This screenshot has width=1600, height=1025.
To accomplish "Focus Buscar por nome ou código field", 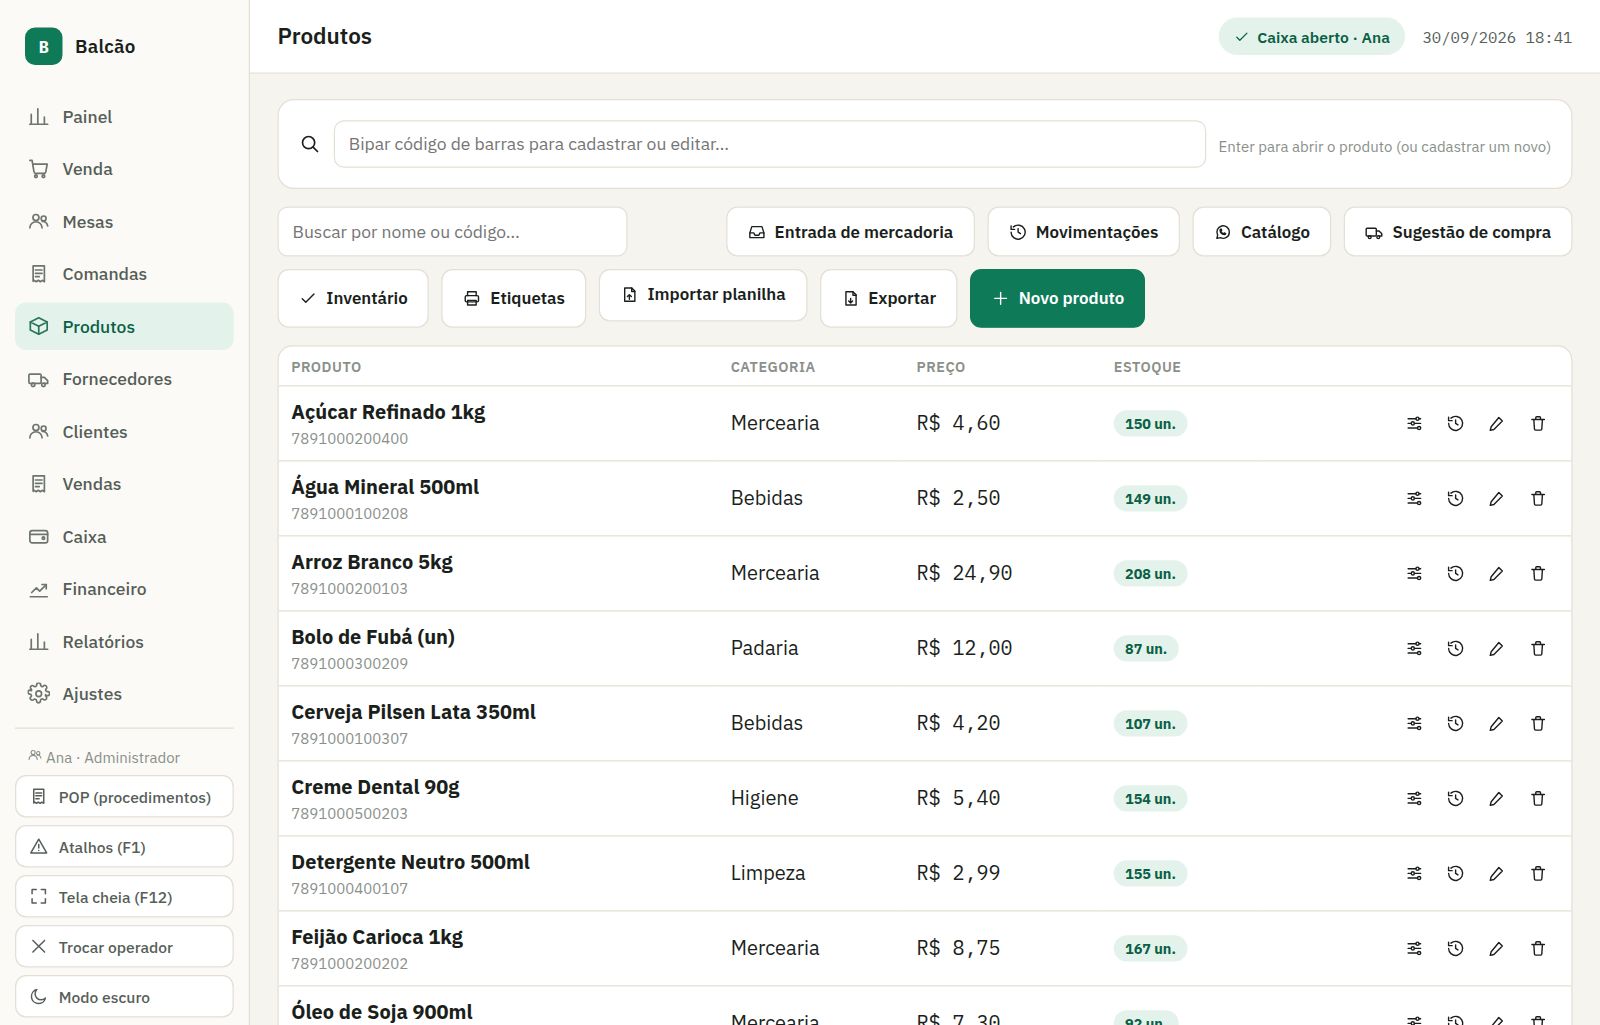I will [452, 232].
